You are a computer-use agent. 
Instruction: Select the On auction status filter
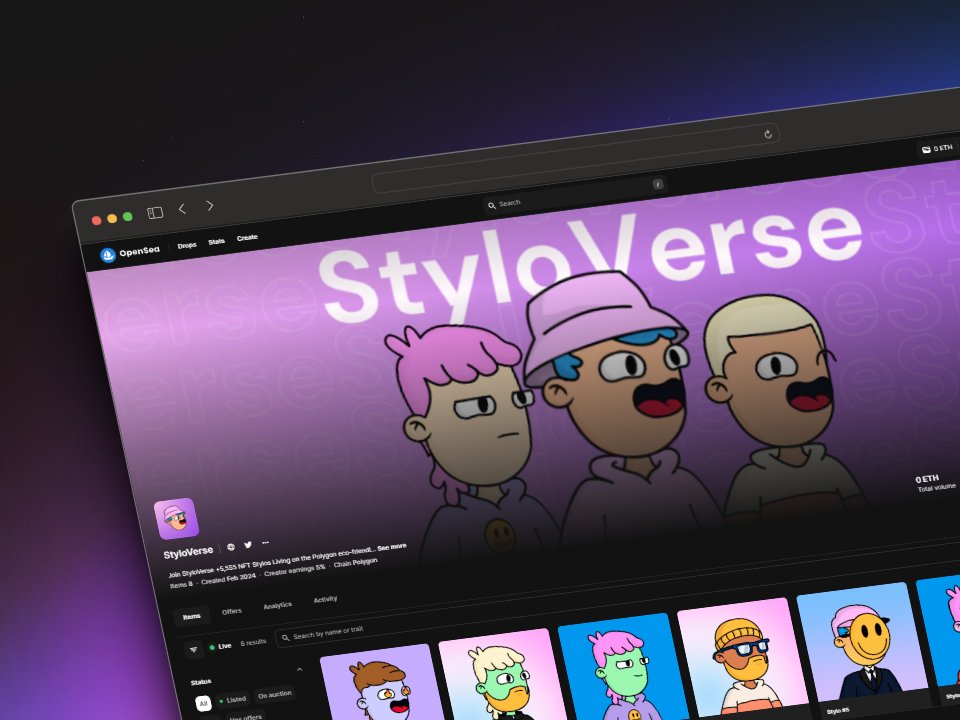[x=275, y=694]
